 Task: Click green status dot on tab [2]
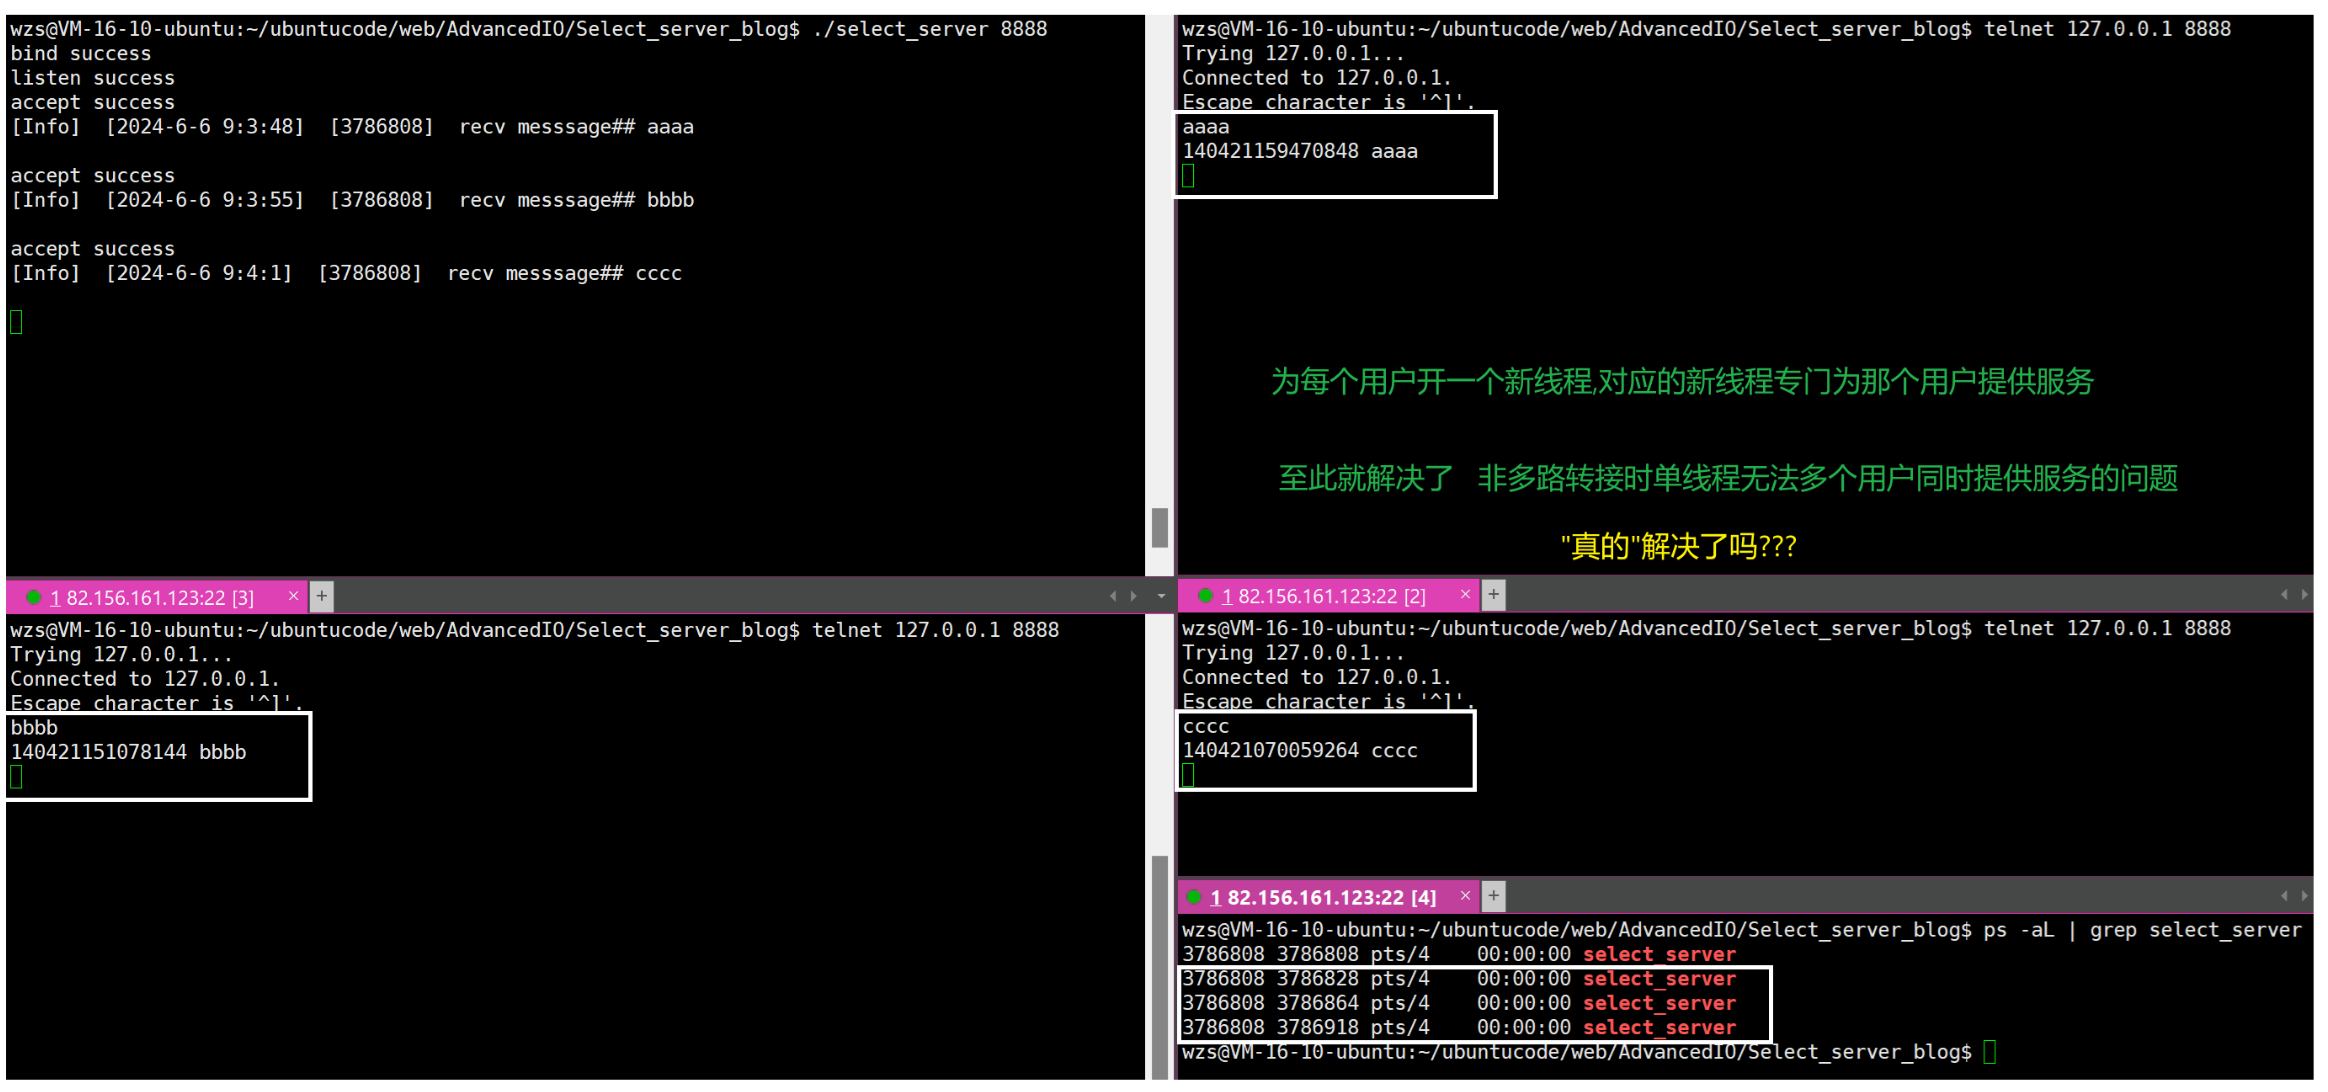click(x=1205, y=596)
